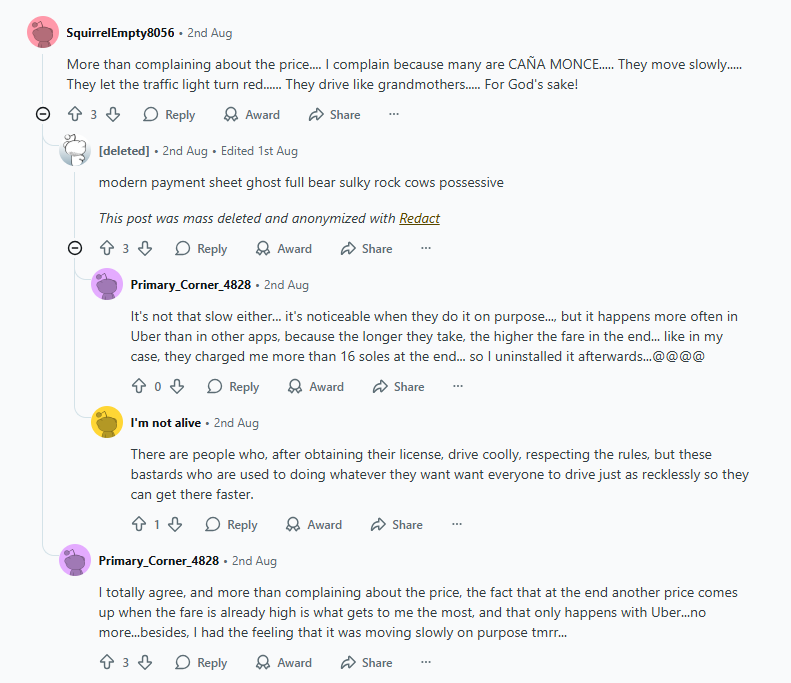Downvote the last Primary_Corner_4828 comment
This screenshot has height=683, width=791.
(x=145, y=663)
